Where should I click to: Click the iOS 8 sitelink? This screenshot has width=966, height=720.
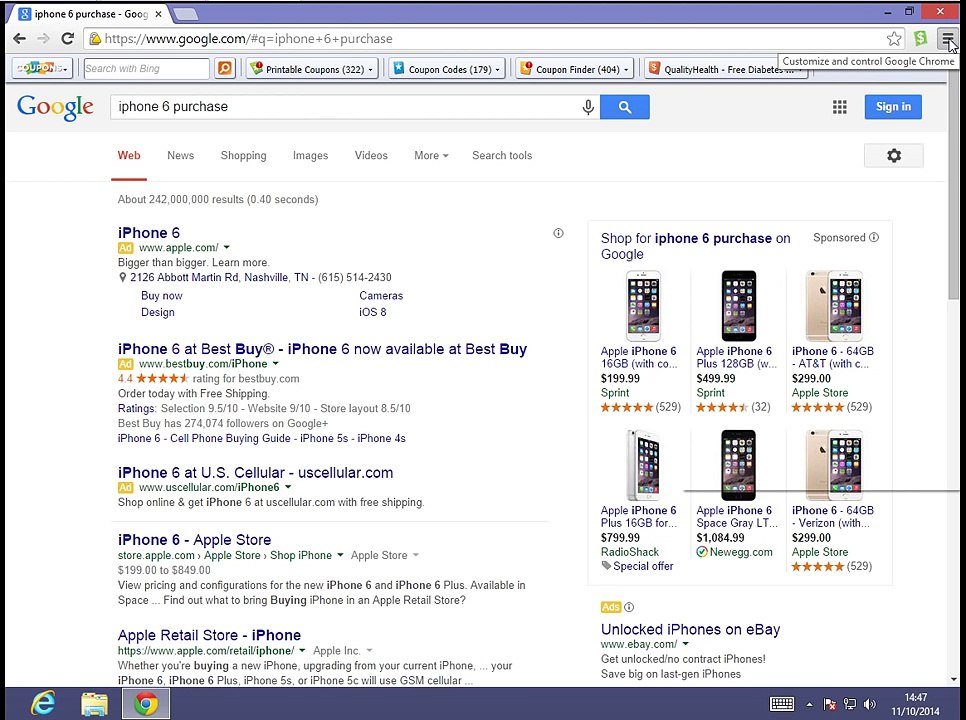(x=373, y=312)
